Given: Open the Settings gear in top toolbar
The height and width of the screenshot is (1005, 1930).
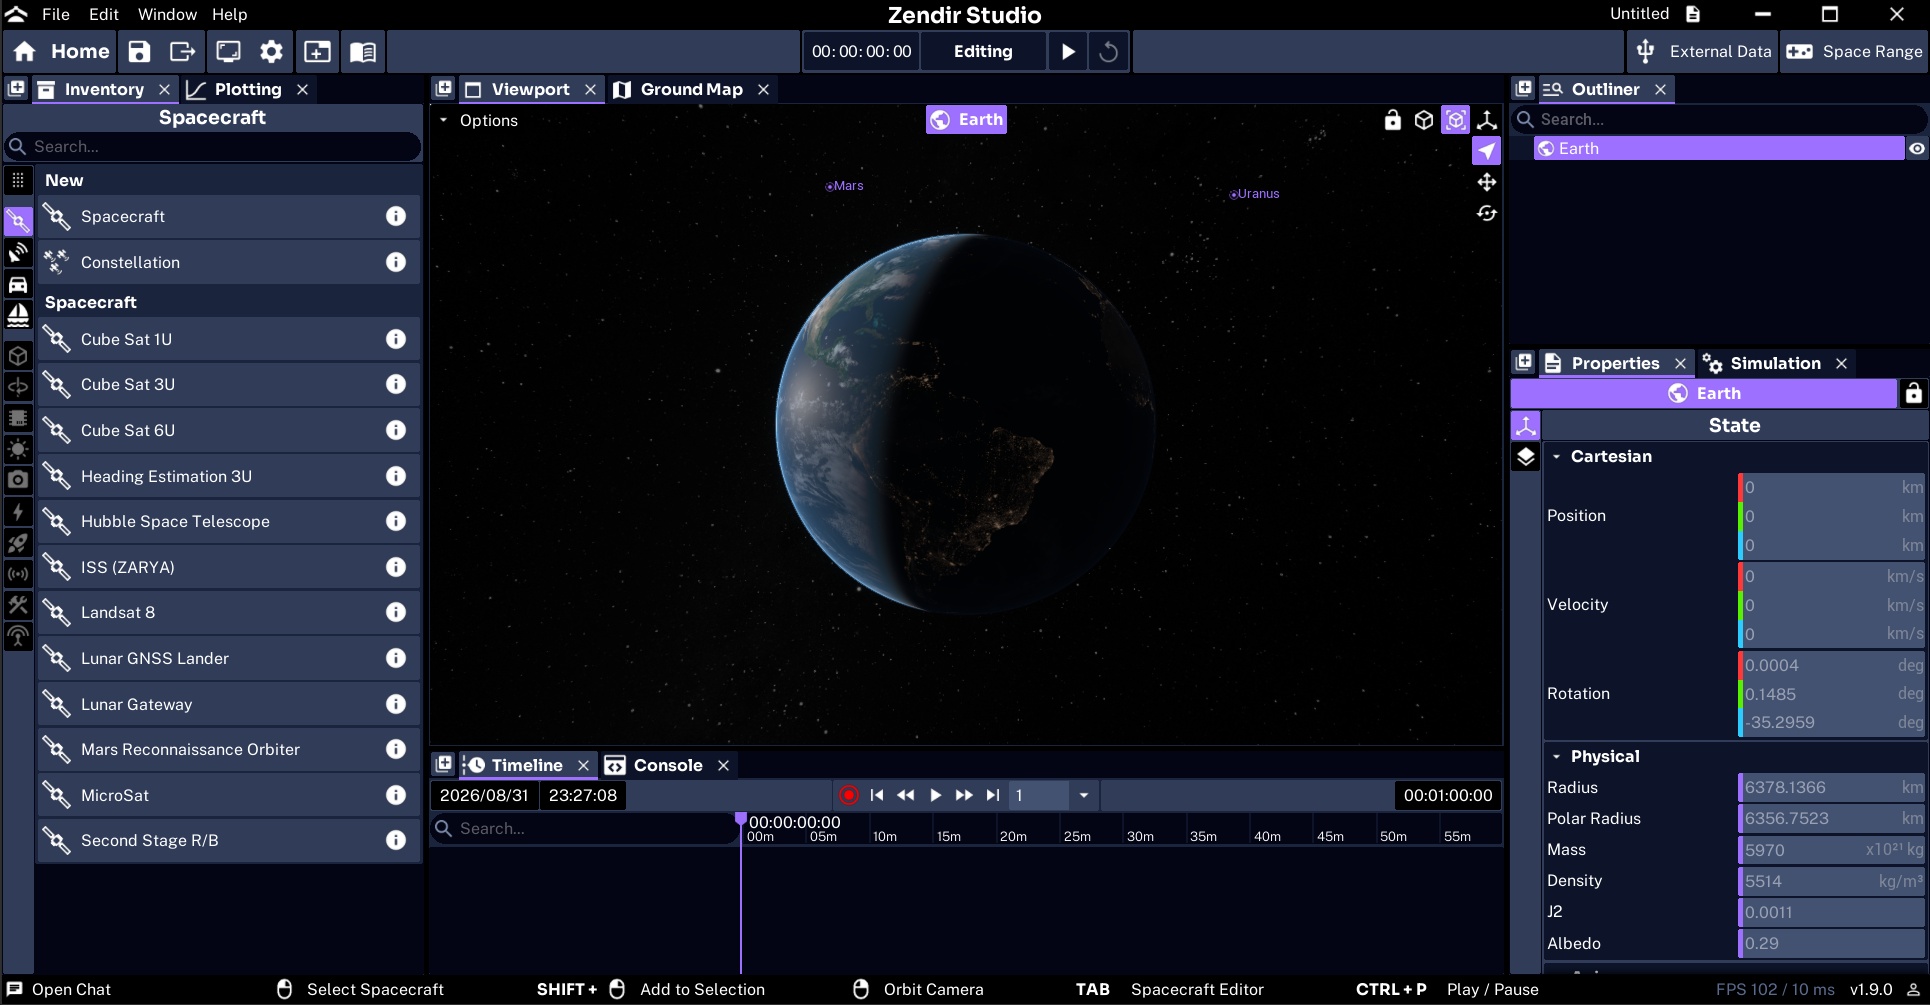Looking at the screenshot, I should [x=271, y=52].
